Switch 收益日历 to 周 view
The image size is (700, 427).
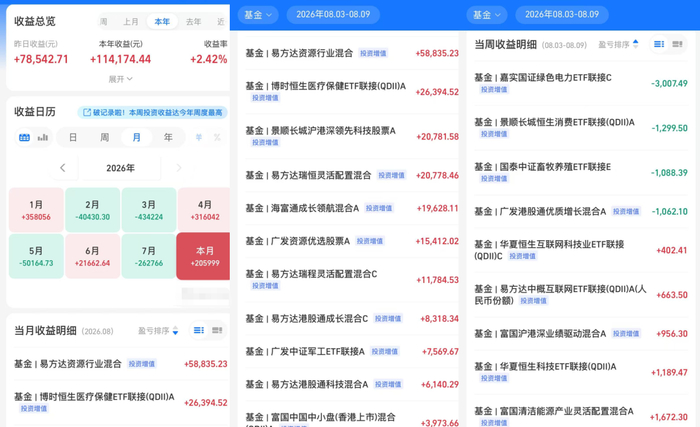pos(104,138)
